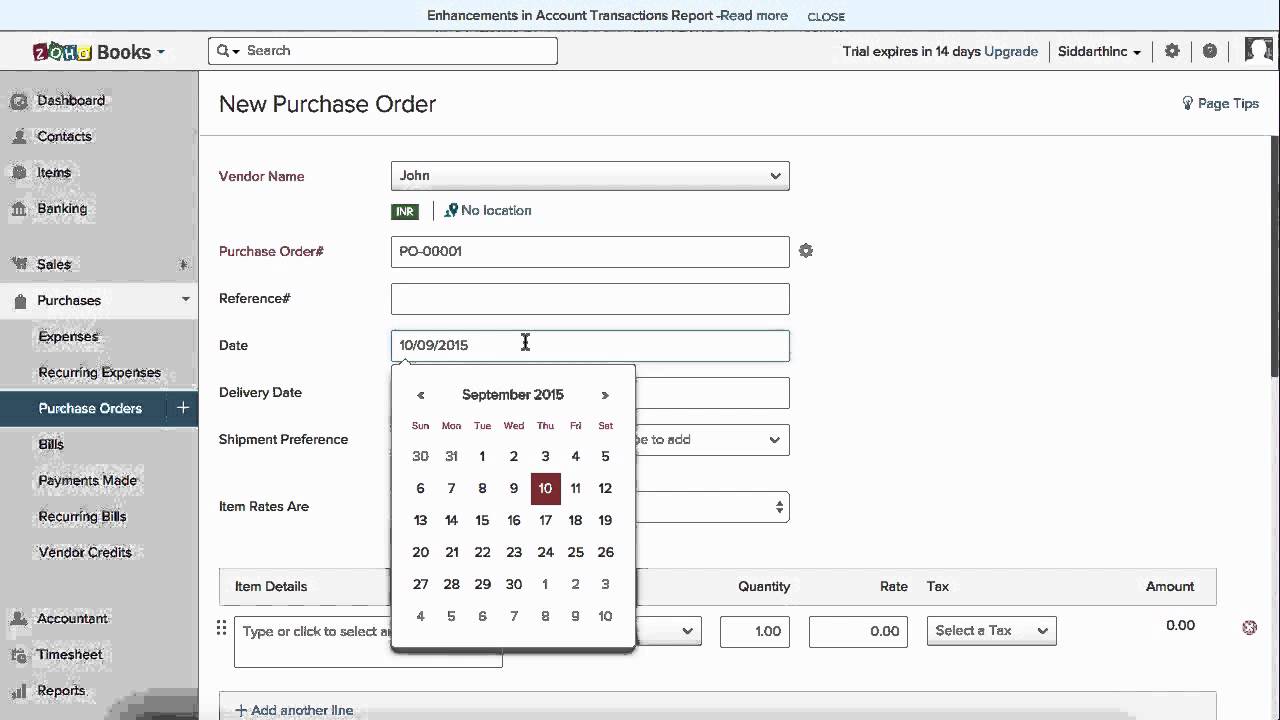Click the Contacts sidebar icon
Viewport: 1280px width, 720px height.
(x=18, y=137)
